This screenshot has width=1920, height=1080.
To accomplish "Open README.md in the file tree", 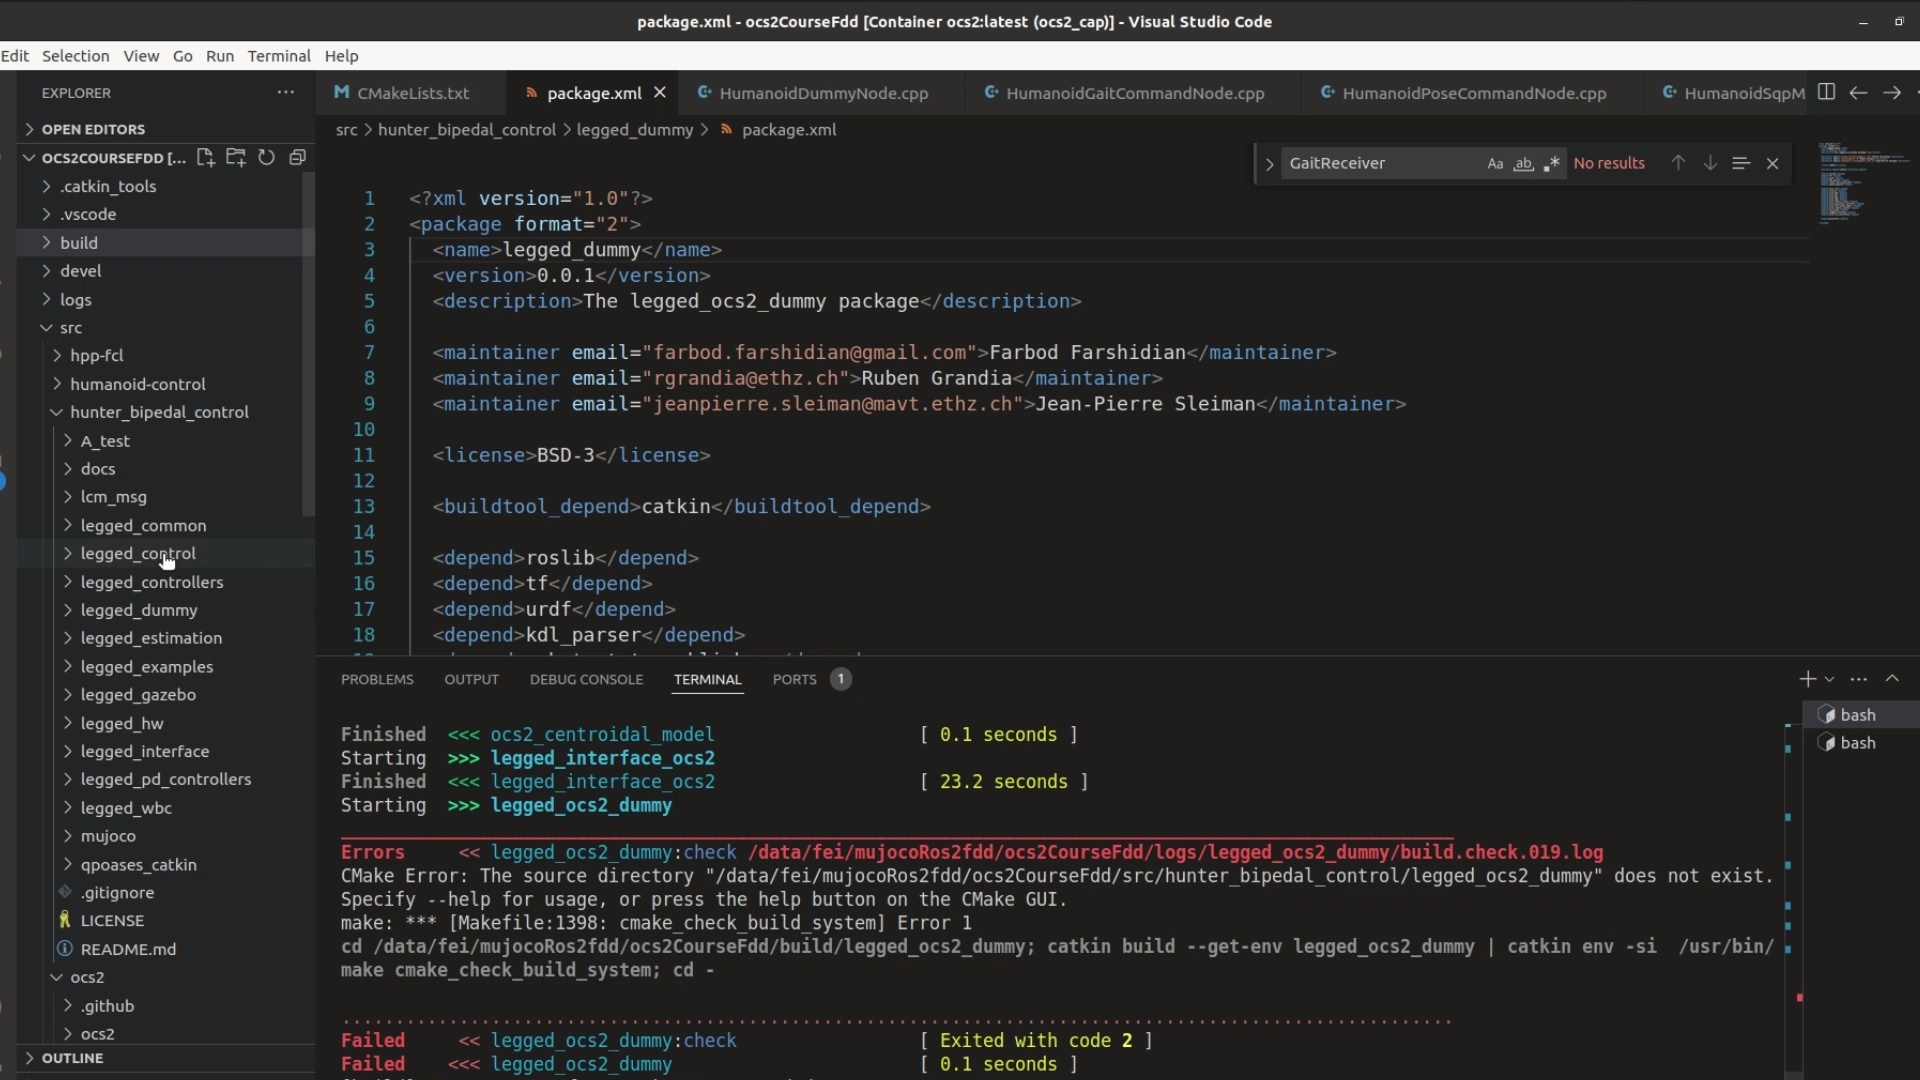I will (128, 949).
